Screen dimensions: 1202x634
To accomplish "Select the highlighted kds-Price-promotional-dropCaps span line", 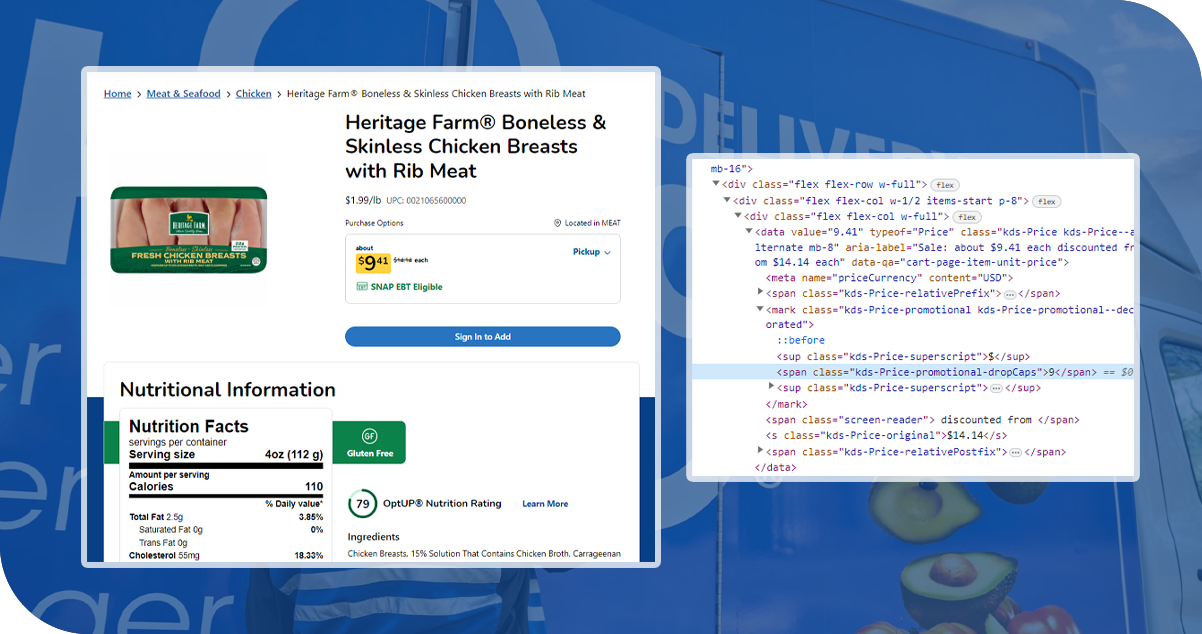I will [910, 372].
